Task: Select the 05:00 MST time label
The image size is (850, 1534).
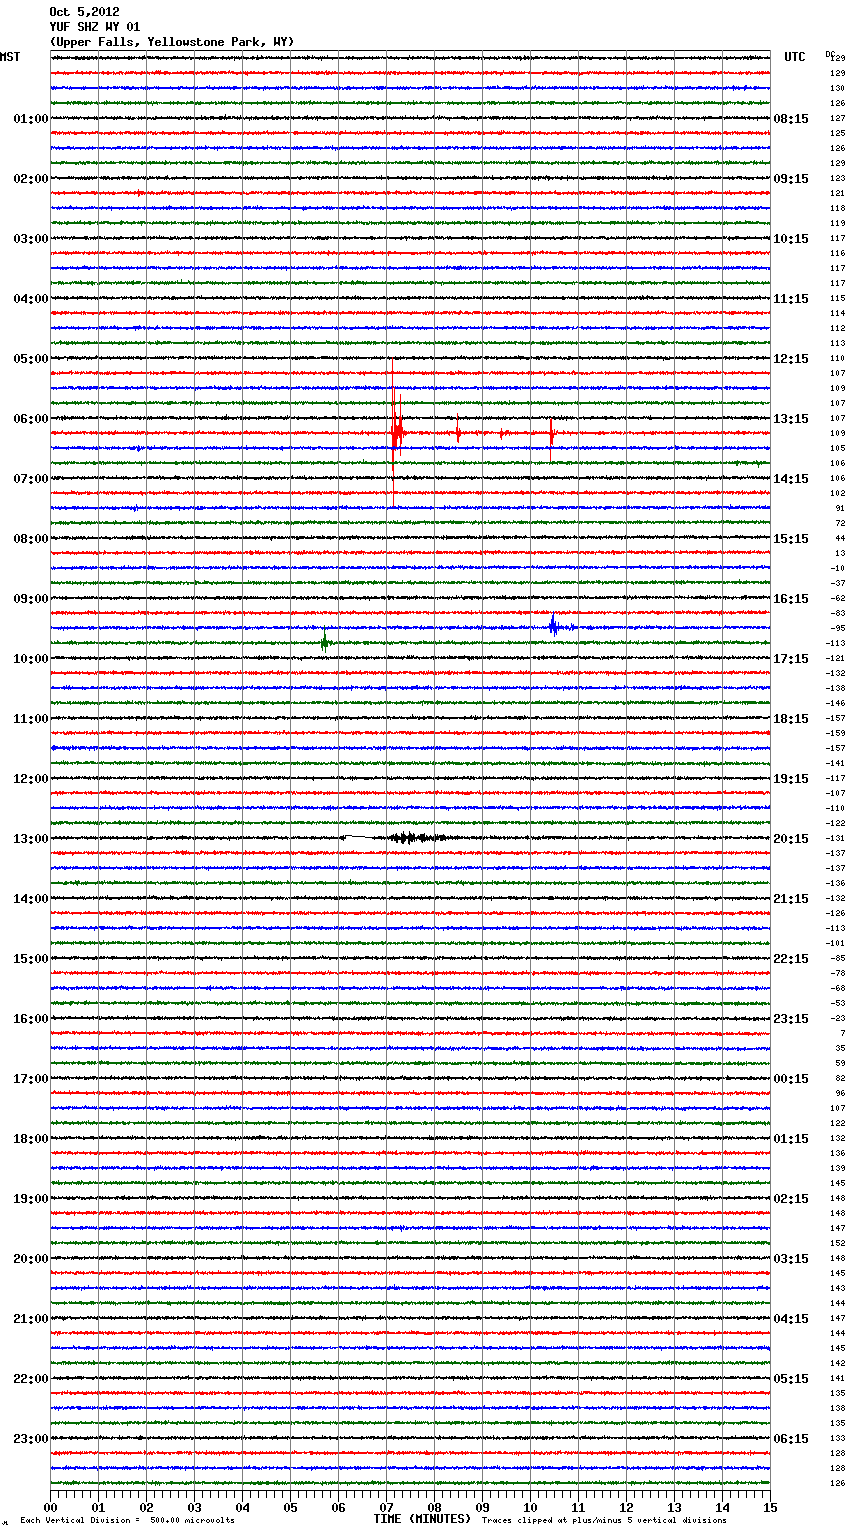Action: pos(31,359)
